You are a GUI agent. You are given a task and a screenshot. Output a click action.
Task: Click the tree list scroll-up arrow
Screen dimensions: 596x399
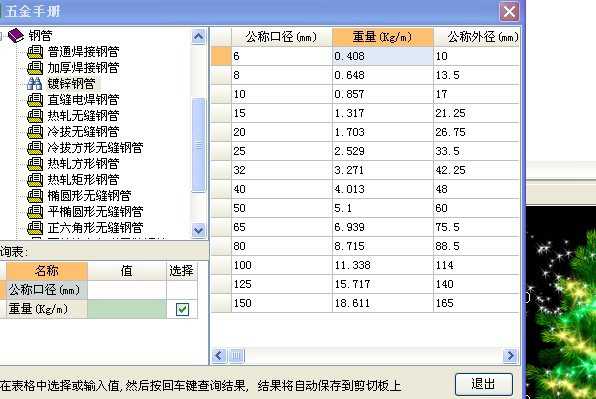(x=198, y=36)
